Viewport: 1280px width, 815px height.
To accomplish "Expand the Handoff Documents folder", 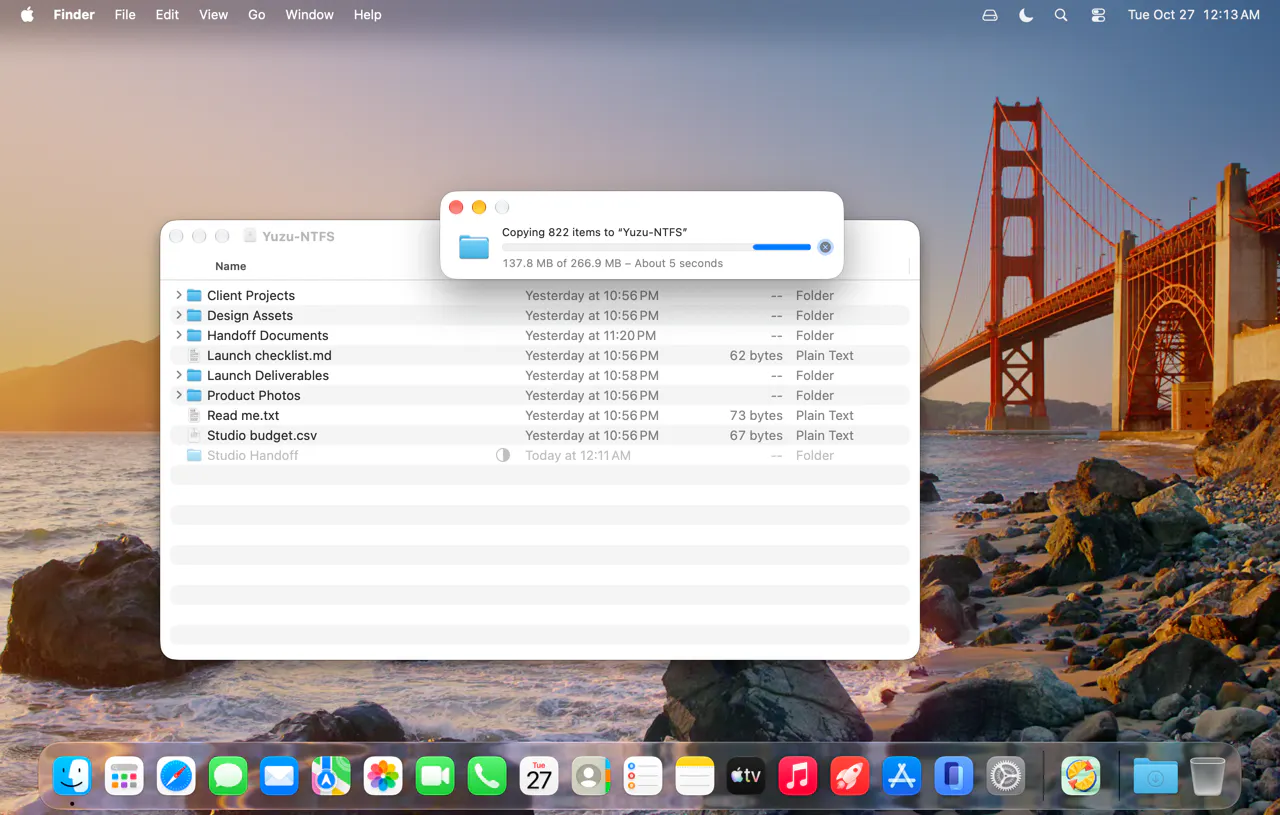I will (x=179, y=335).
